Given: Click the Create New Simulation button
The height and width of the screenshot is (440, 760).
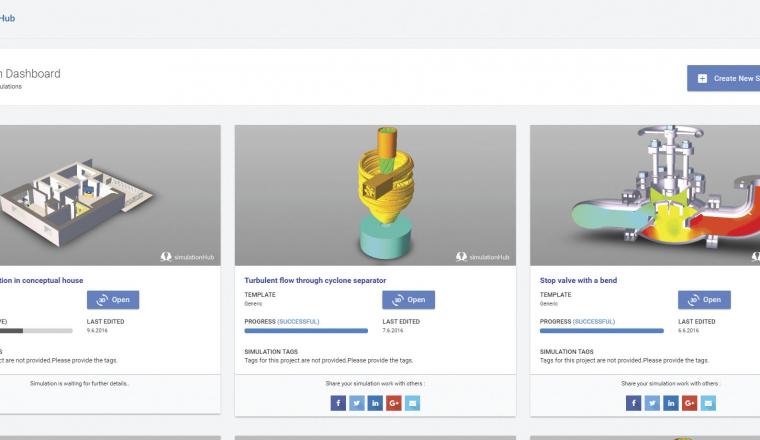Looking at the screenshot, I should pyautogui.click(x=724, y=78).
